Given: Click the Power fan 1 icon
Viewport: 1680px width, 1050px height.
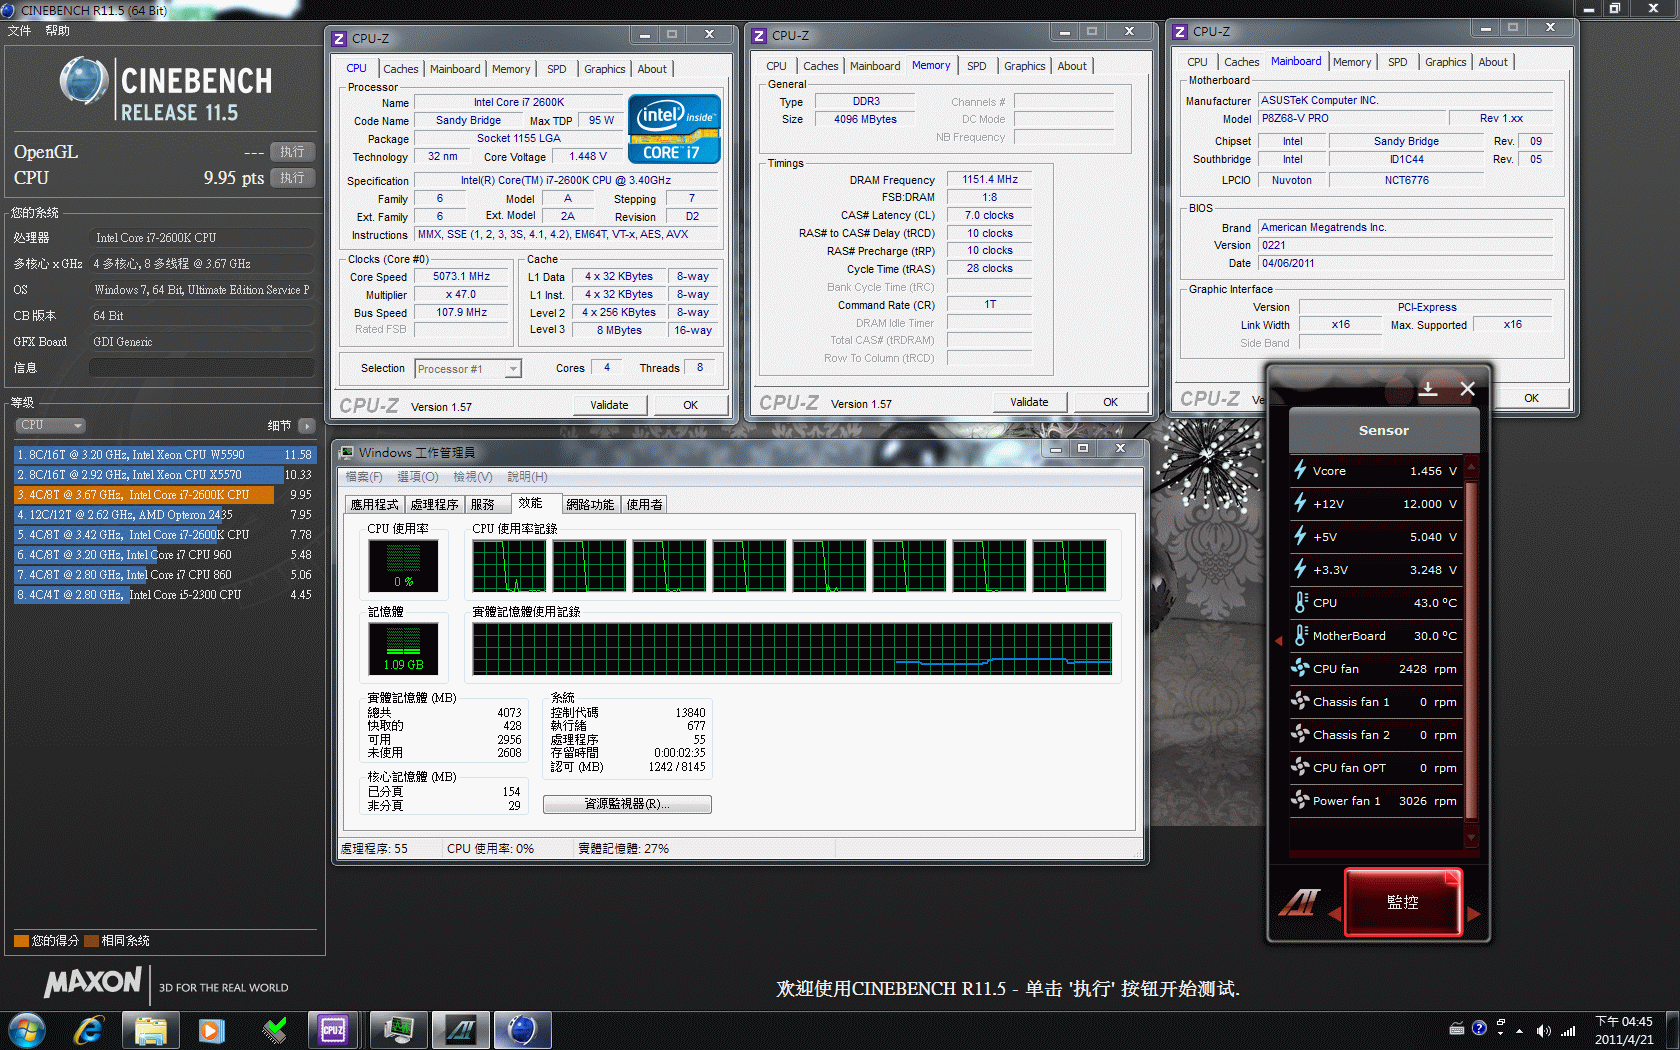Looking at the screenshot, I should click(x=1300, y=800).
